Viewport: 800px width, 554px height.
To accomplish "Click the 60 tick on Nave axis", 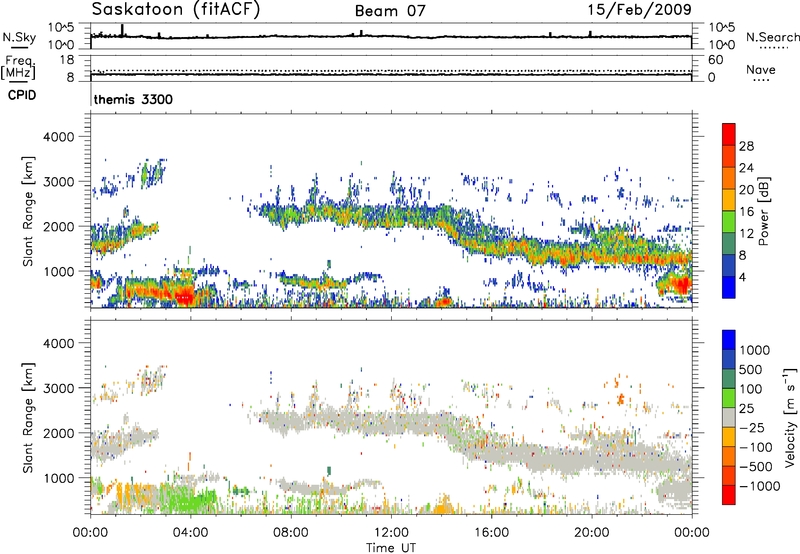I will [x=716, y=60].
